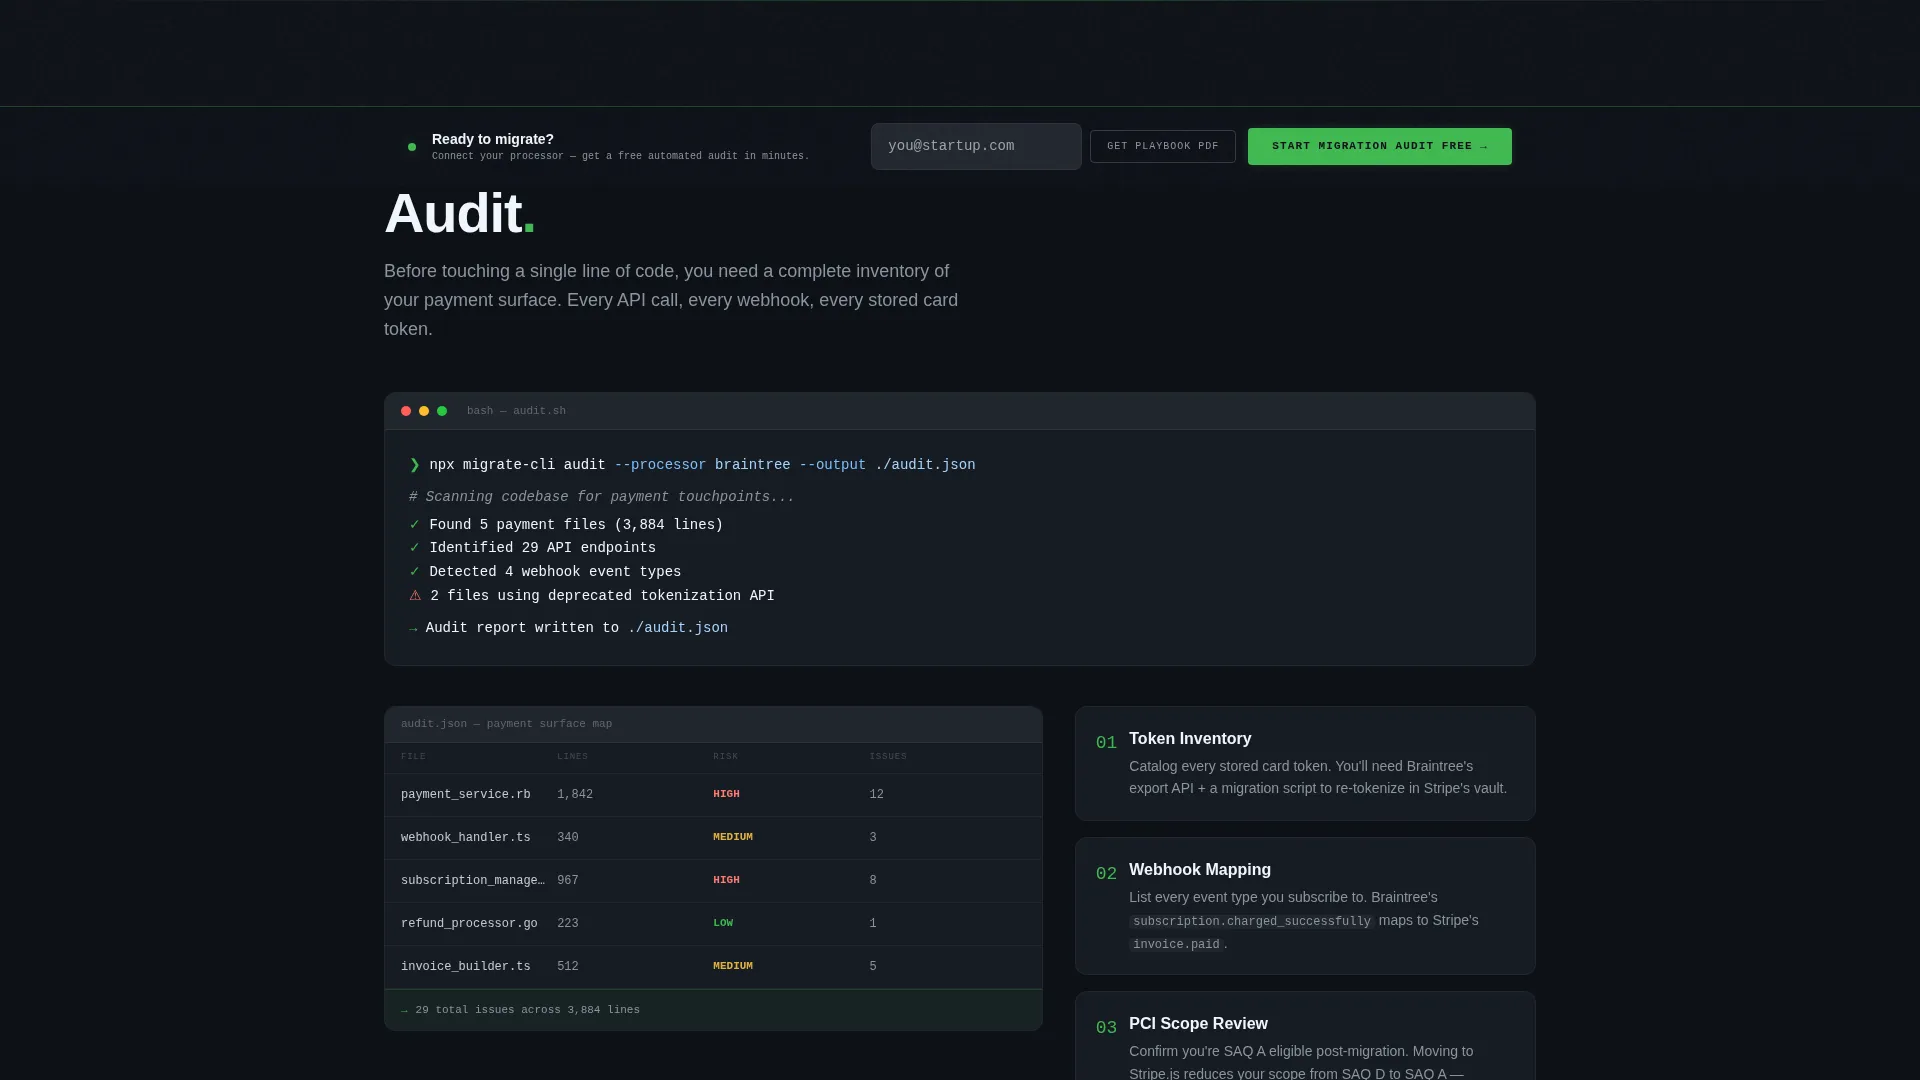Select the invoice_builder.ts row
Screen dimensions: 1920x1080
[713, 967]
